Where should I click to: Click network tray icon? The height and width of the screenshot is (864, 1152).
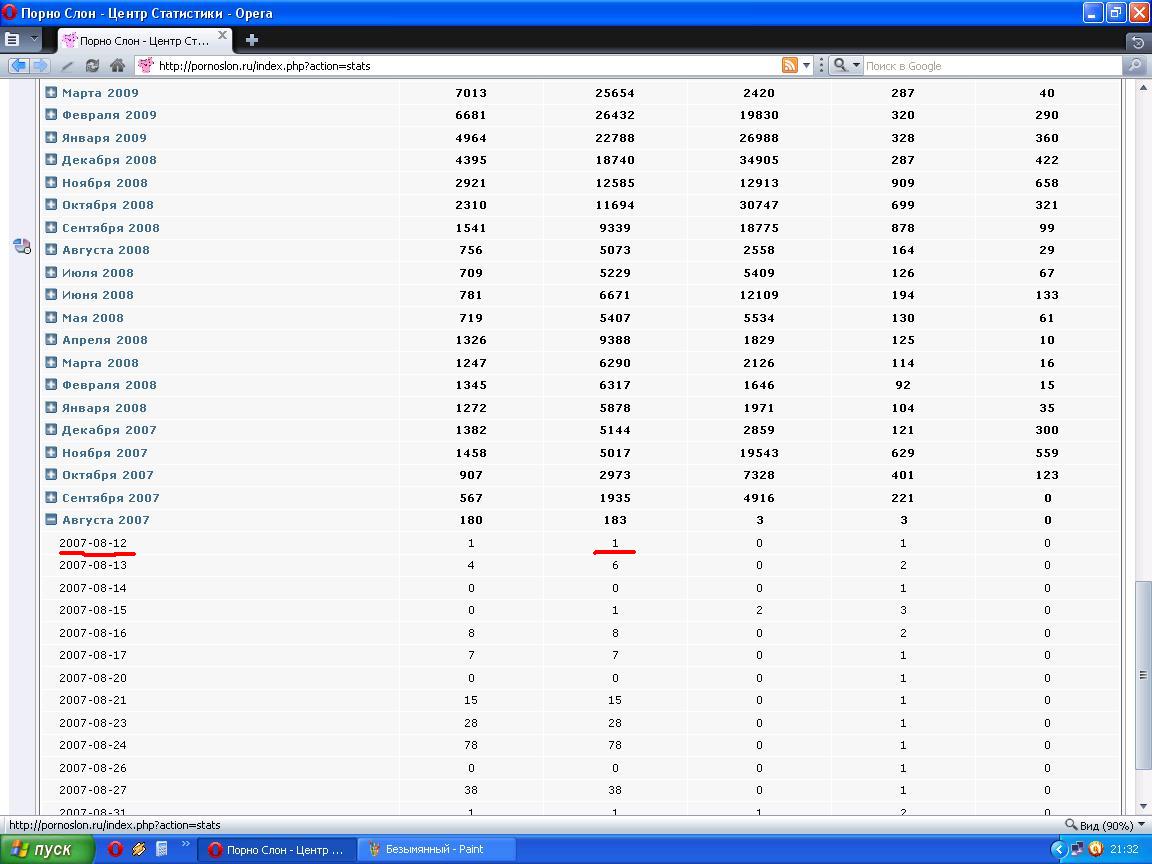(1077, 849)
